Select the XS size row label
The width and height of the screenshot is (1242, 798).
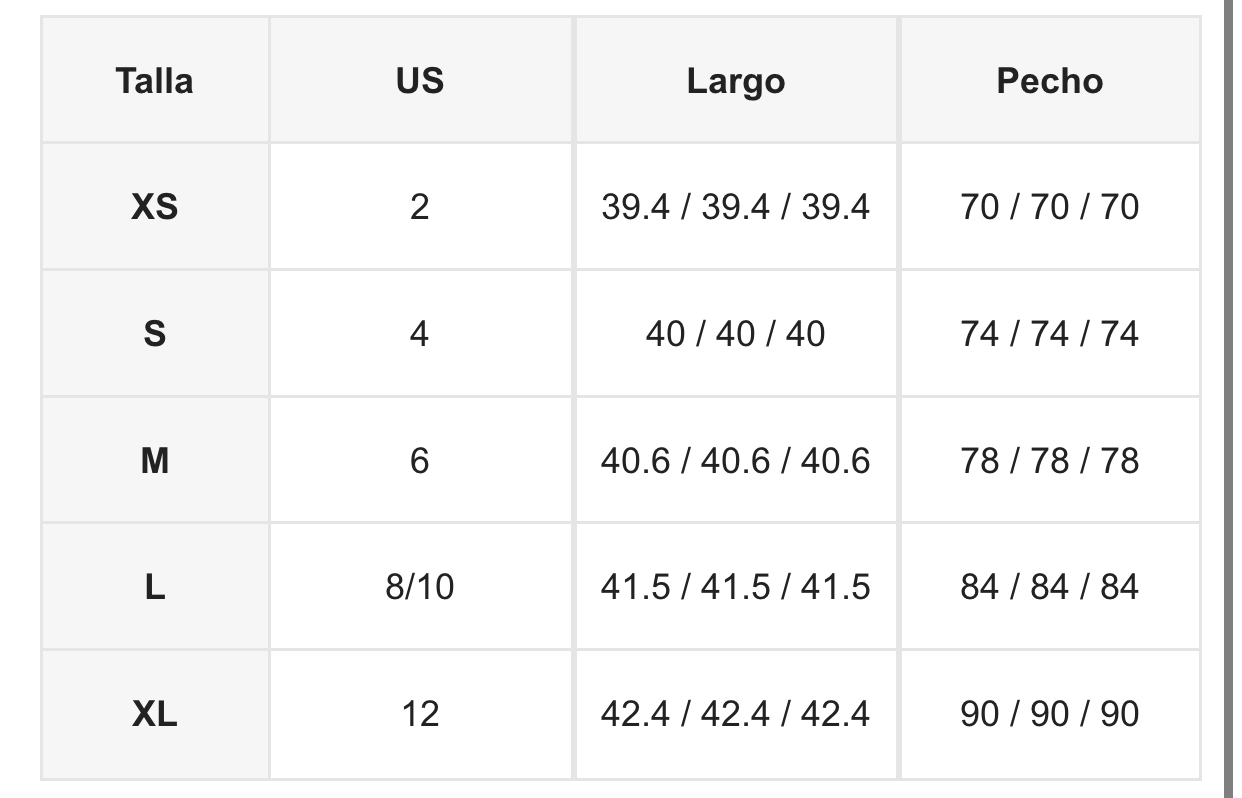pyautogui.click(x=154, y=207)
